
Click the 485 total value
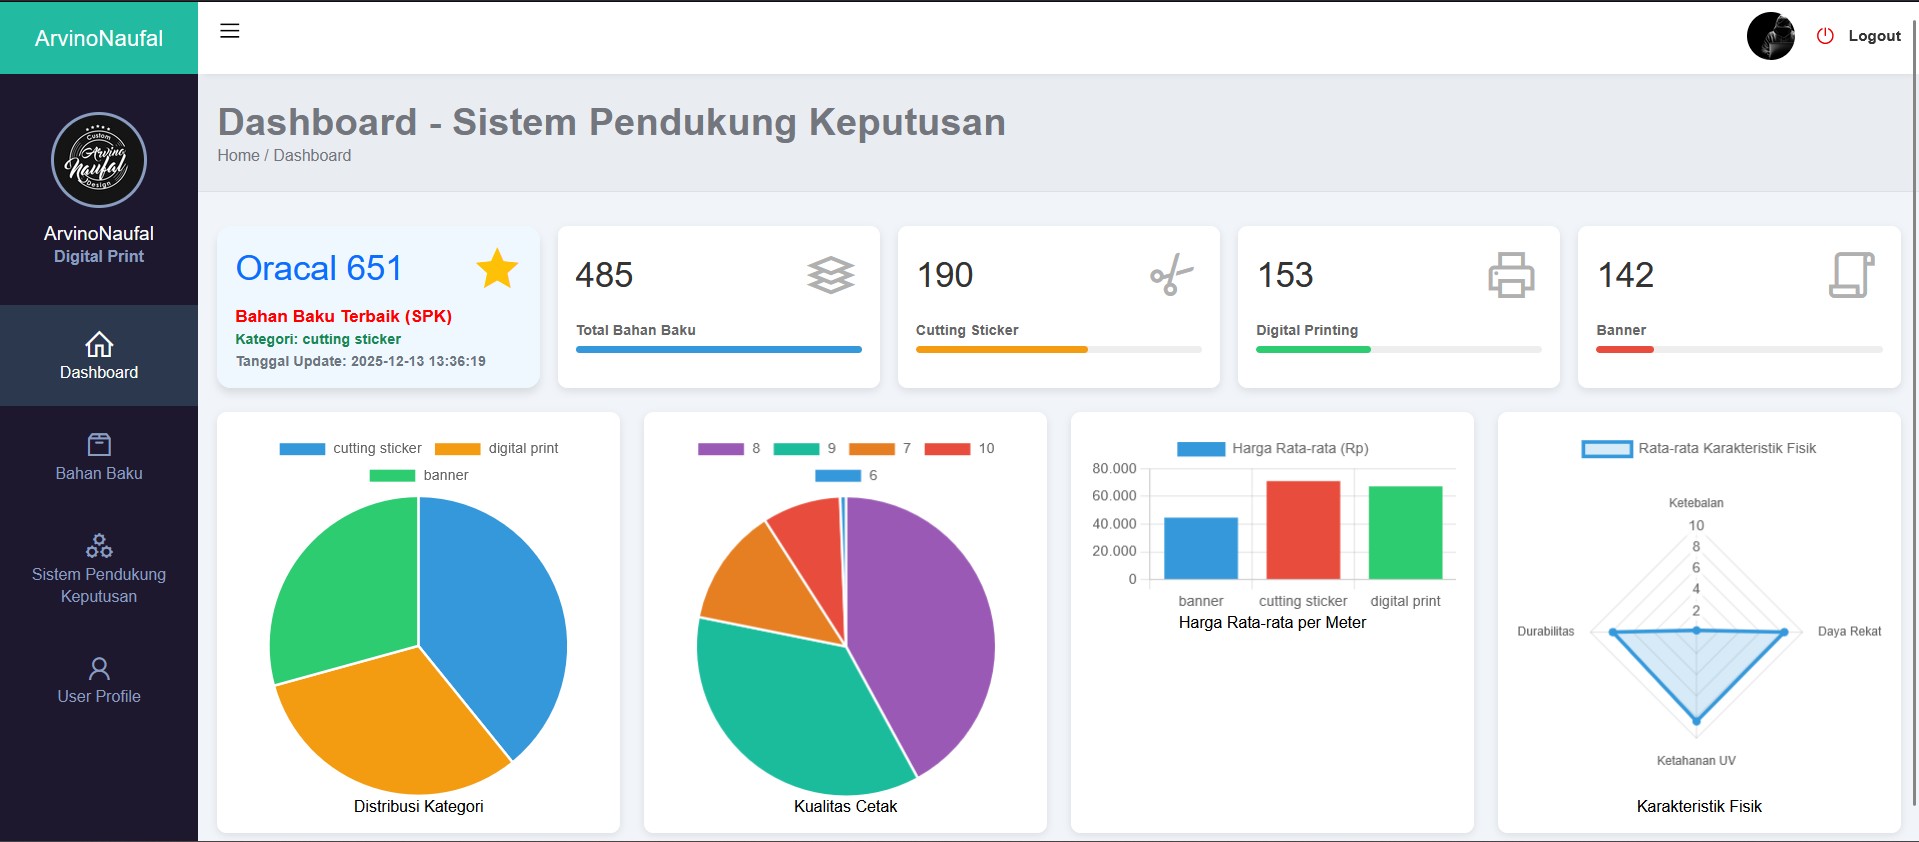click(604, 275)
